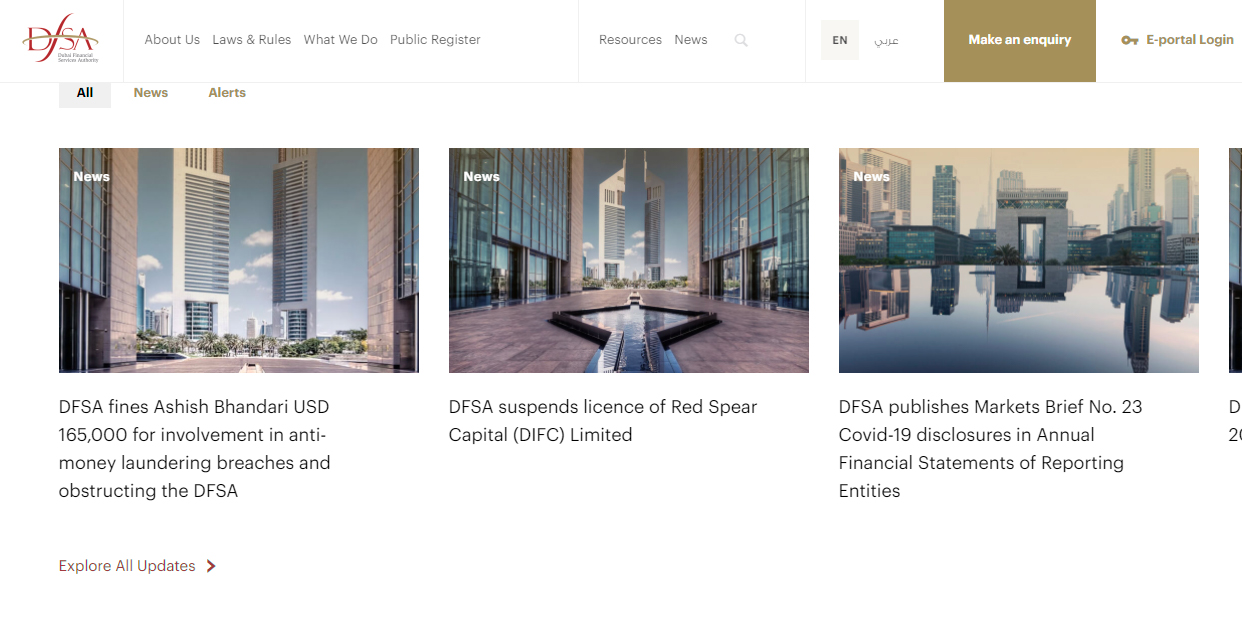This screenshot has width=1242, height=644.
Task: Switch language to English (EN)
Action: [839, 40]
